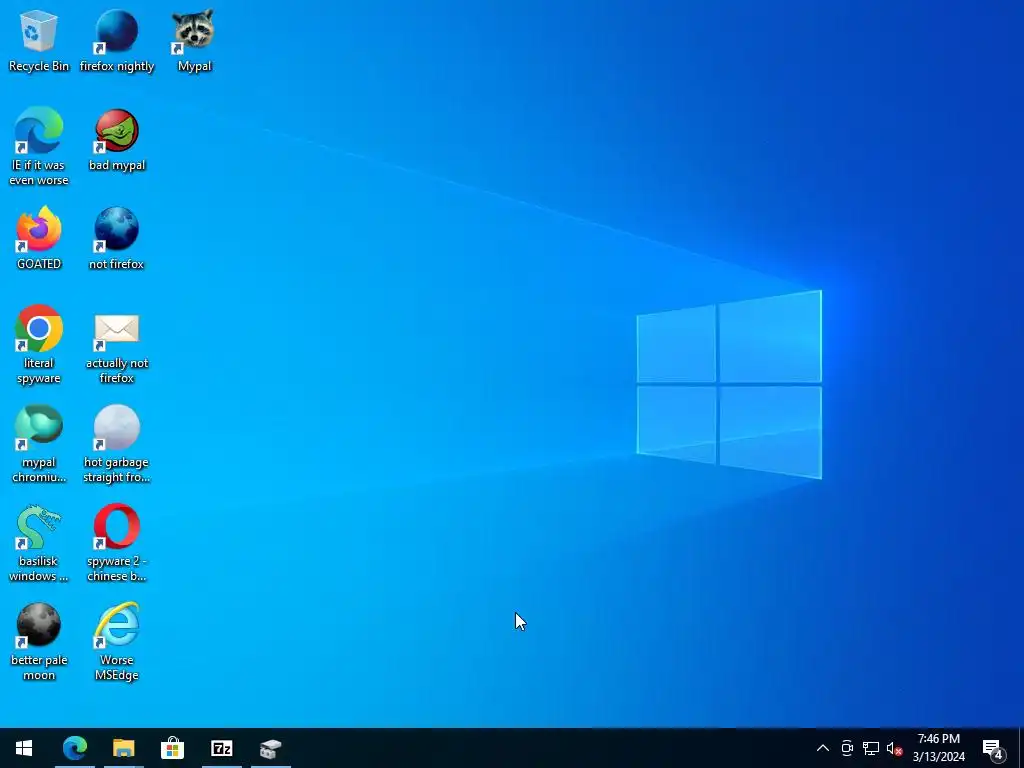This screenshot has height=768, width=1024.
Task: Select the GOATED Firefox shortcut
Action: pyautogui.click(x=39, y=238)
